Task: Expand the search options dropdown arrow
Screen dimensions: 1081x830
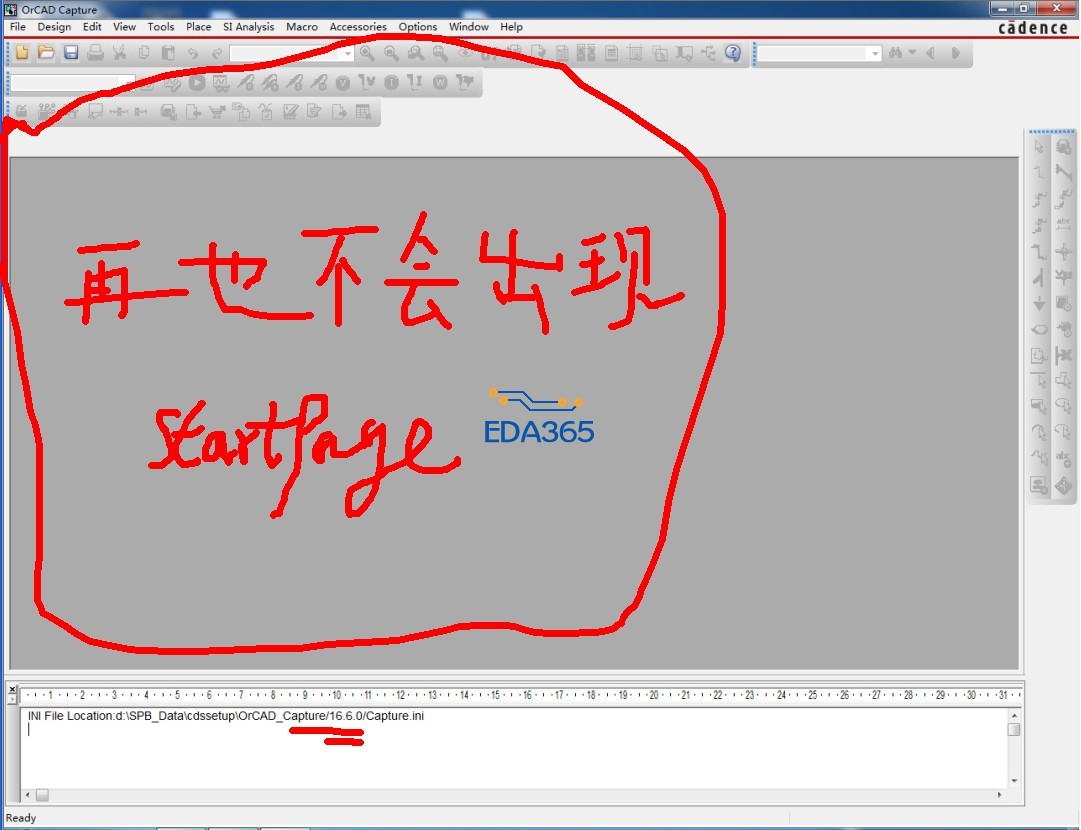Action: [x=912, y=53]
